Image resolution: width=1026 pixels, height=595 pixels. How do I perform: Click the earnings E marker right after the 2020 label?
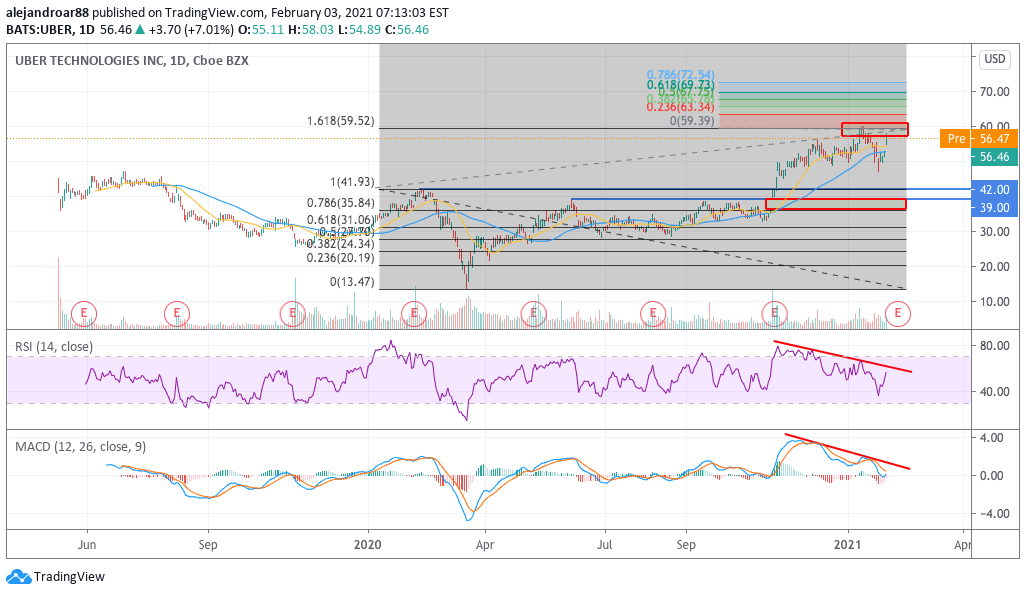(x=414, y=314)
